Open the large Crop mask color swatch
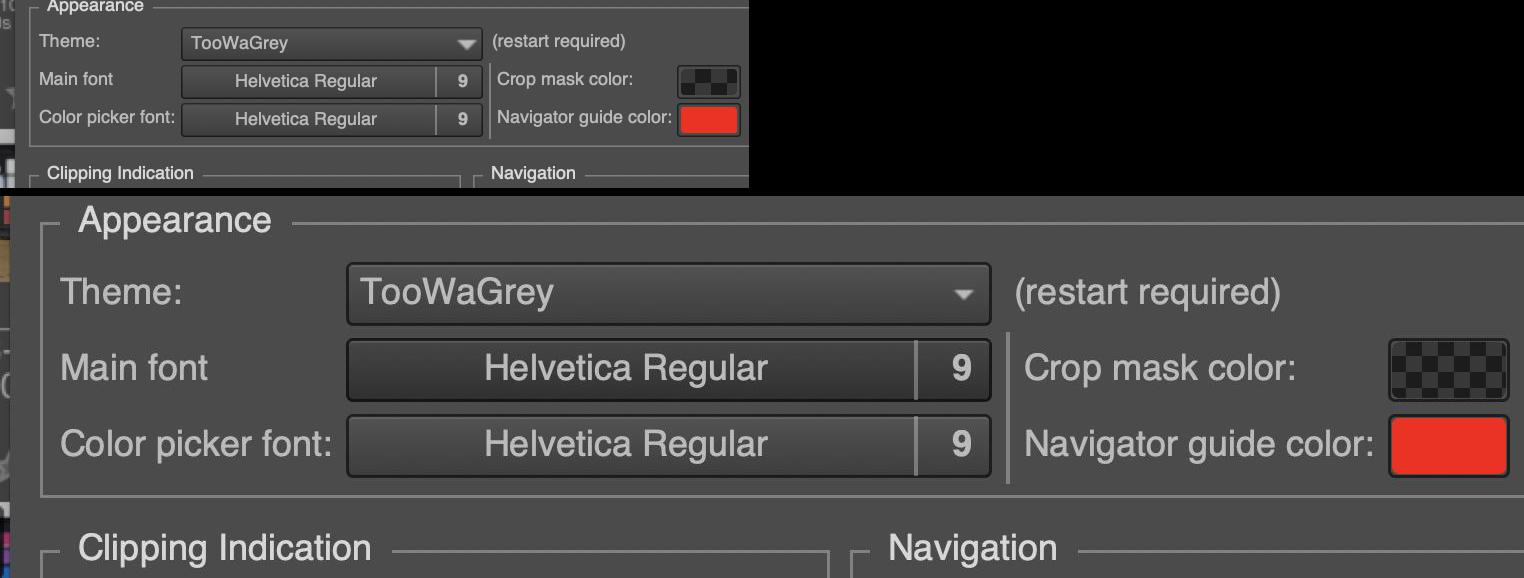 1448,369
